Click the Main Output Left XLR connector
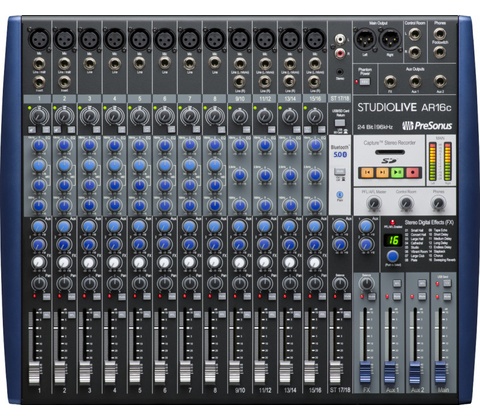Screen dimensions: 480x420 (x=365, y=39)
